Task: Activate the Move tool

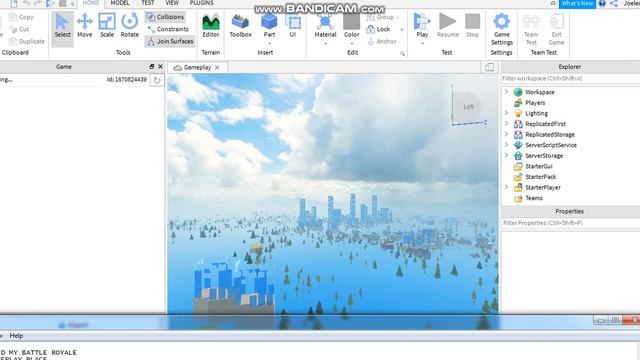Action: 84,26
